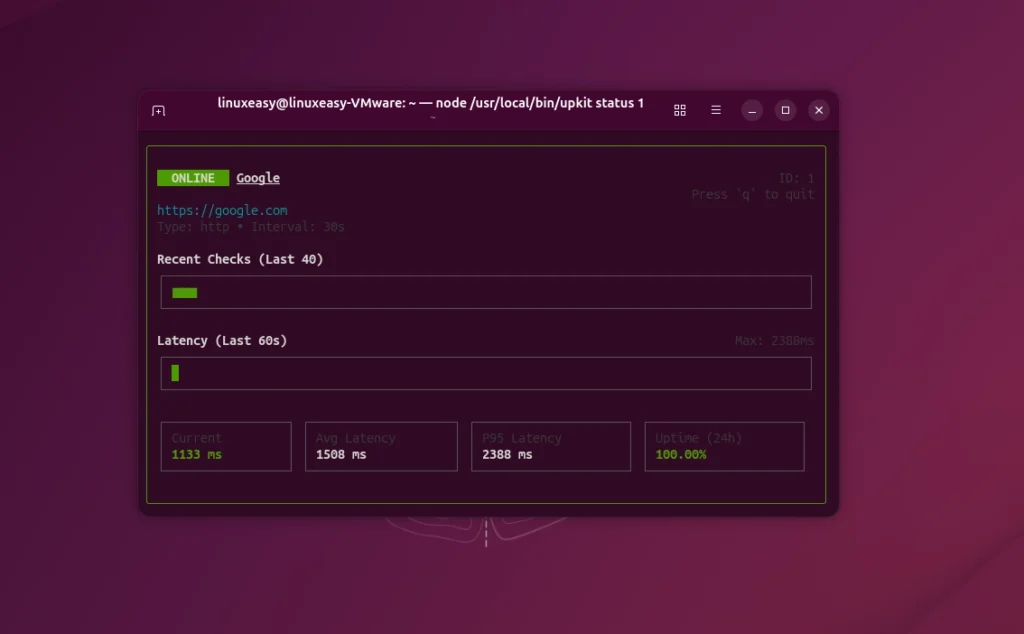Image resolution: width=1024 pixels, height=634 pixels.
Task: Click the Max: 2388ms latency indicator
Action: pyautogui.click(x=774, y=340)
